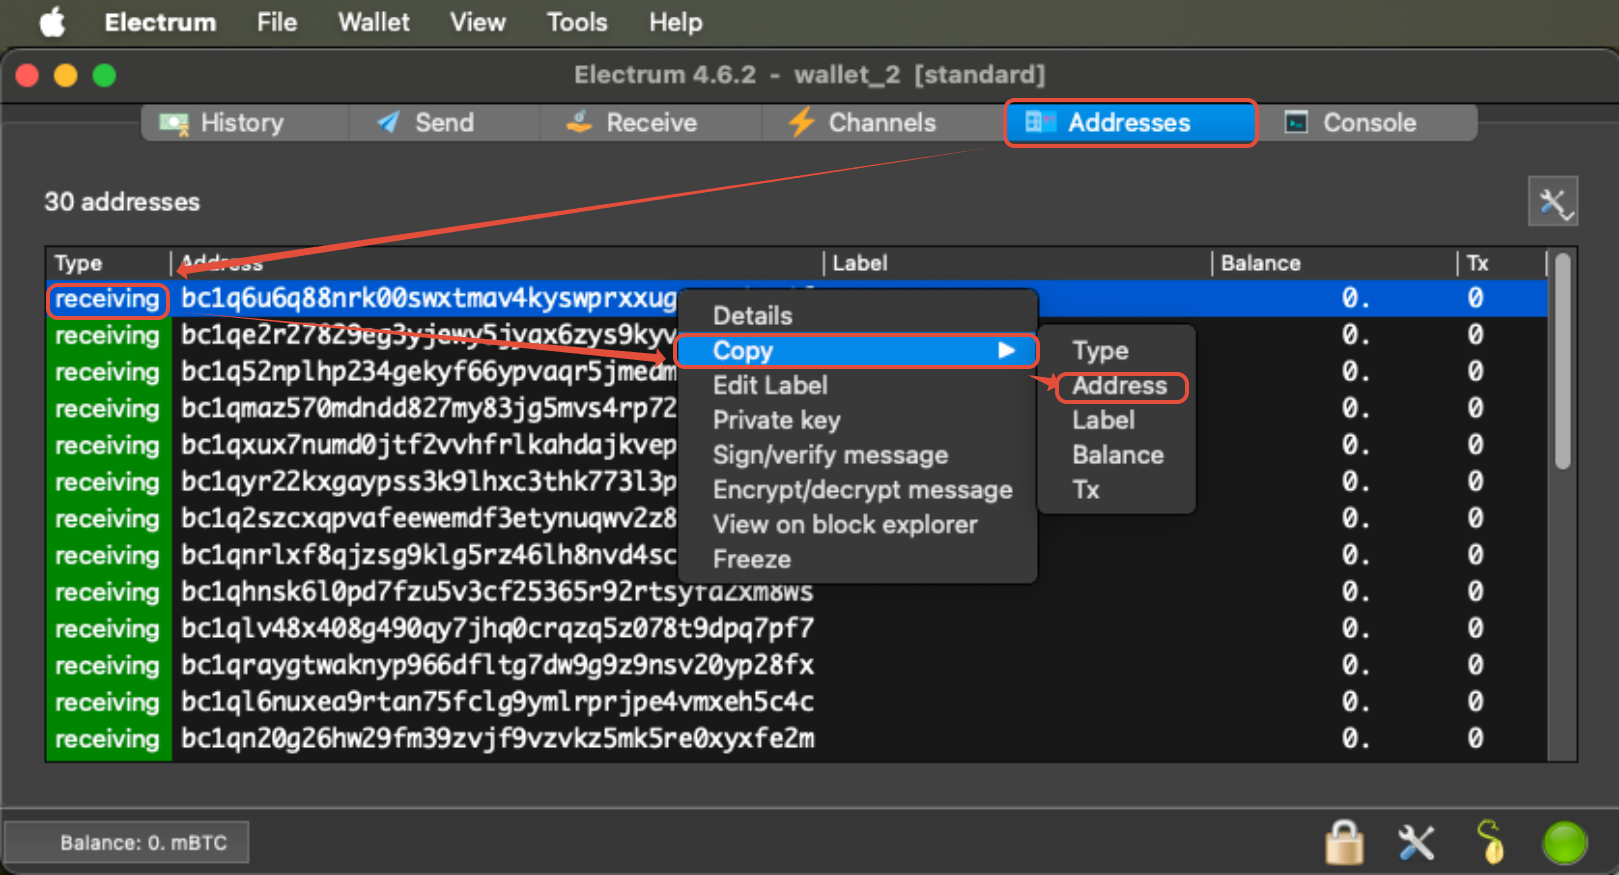Viewport: 1619px width, 875px height.
Task: Switch to the Channels tab
Action: 882,123
